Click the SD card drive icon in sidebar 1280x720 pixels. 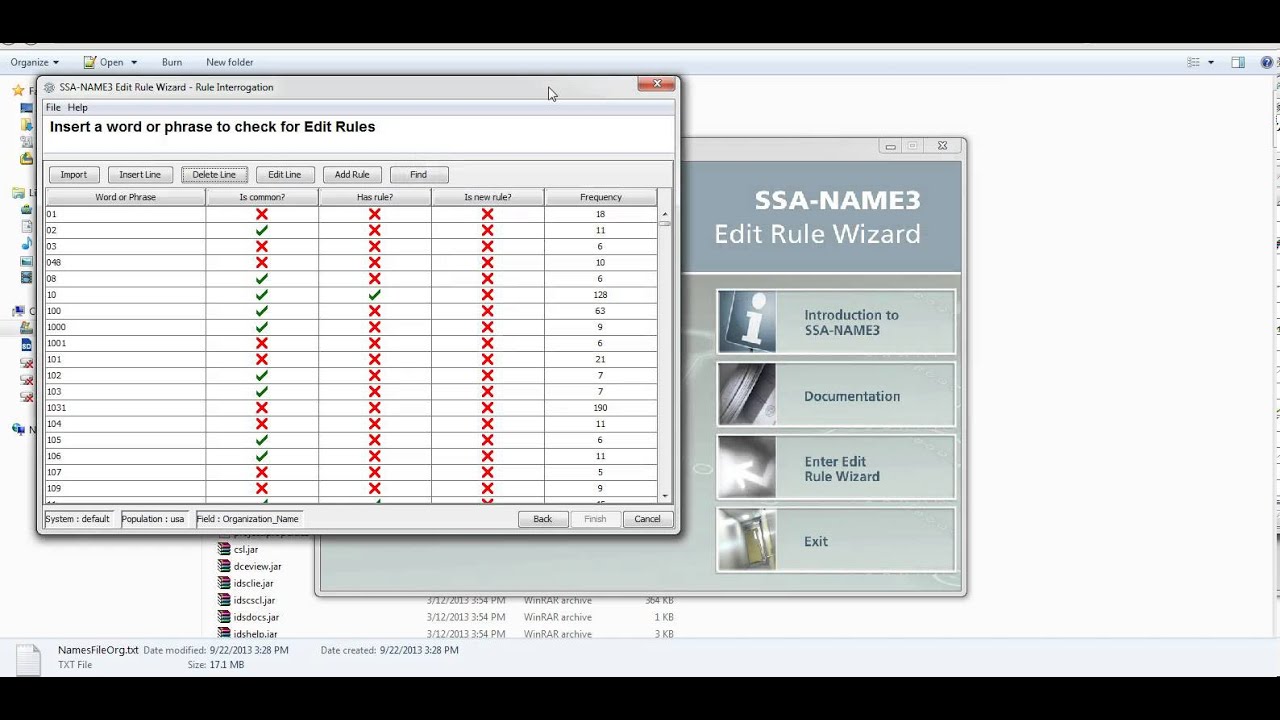pos(27,345)
